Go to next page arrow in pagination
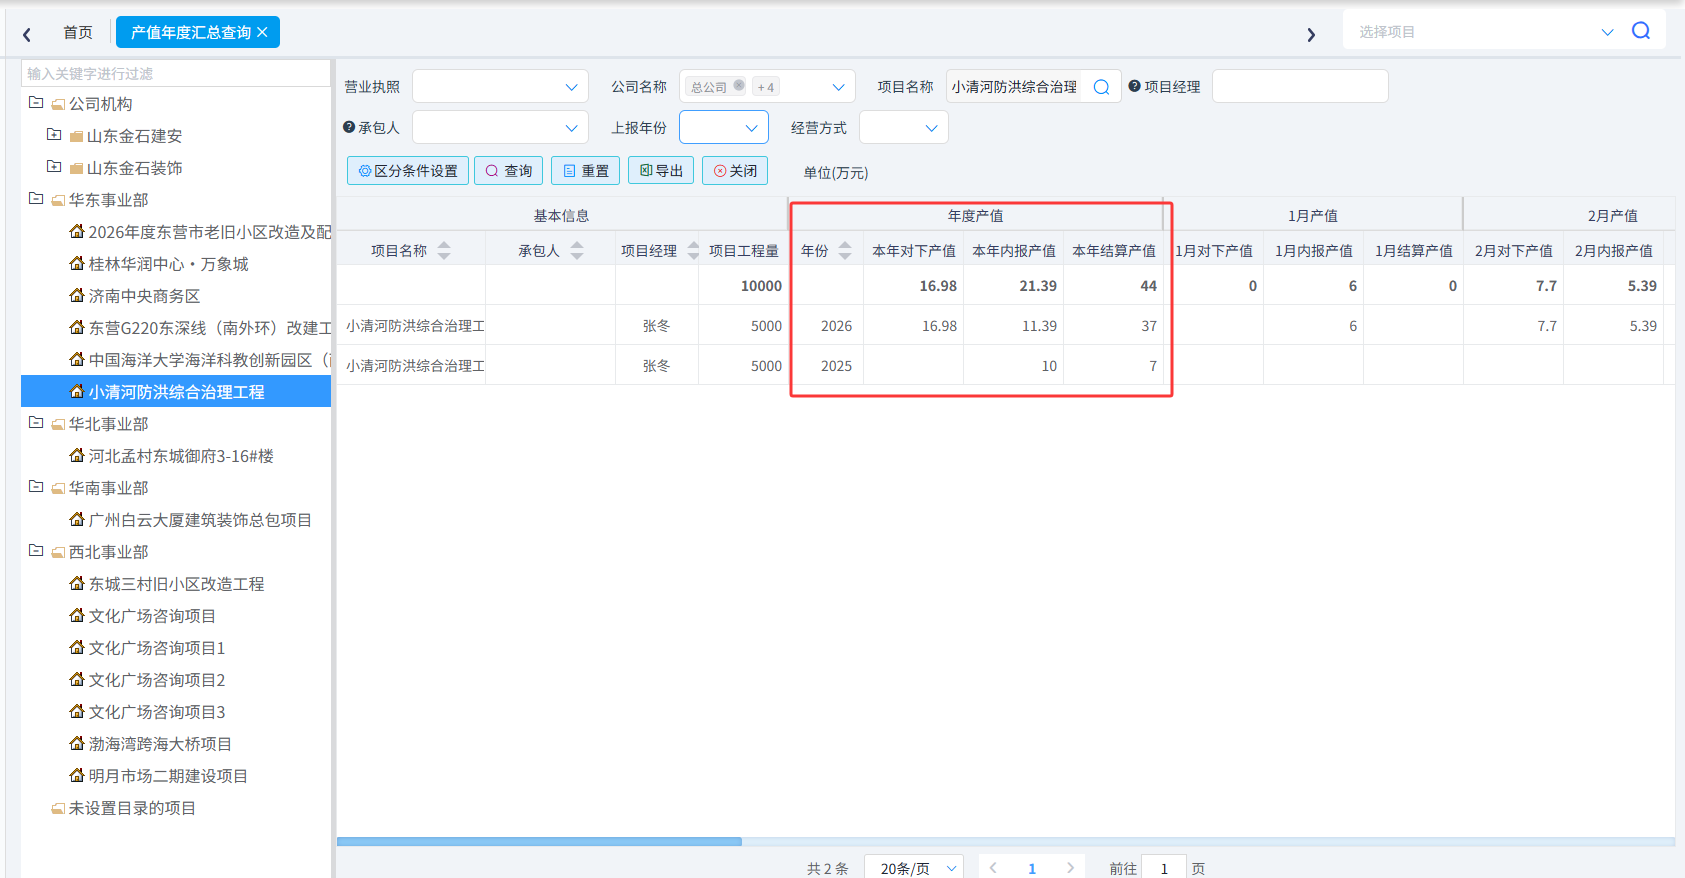The image size is (1685, 878). (x=1070, y=868)
